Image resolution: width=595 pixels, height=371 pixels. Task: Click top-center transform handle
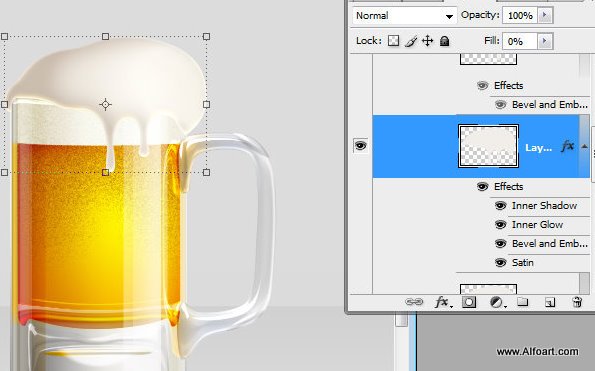click(x=105, y=36)
